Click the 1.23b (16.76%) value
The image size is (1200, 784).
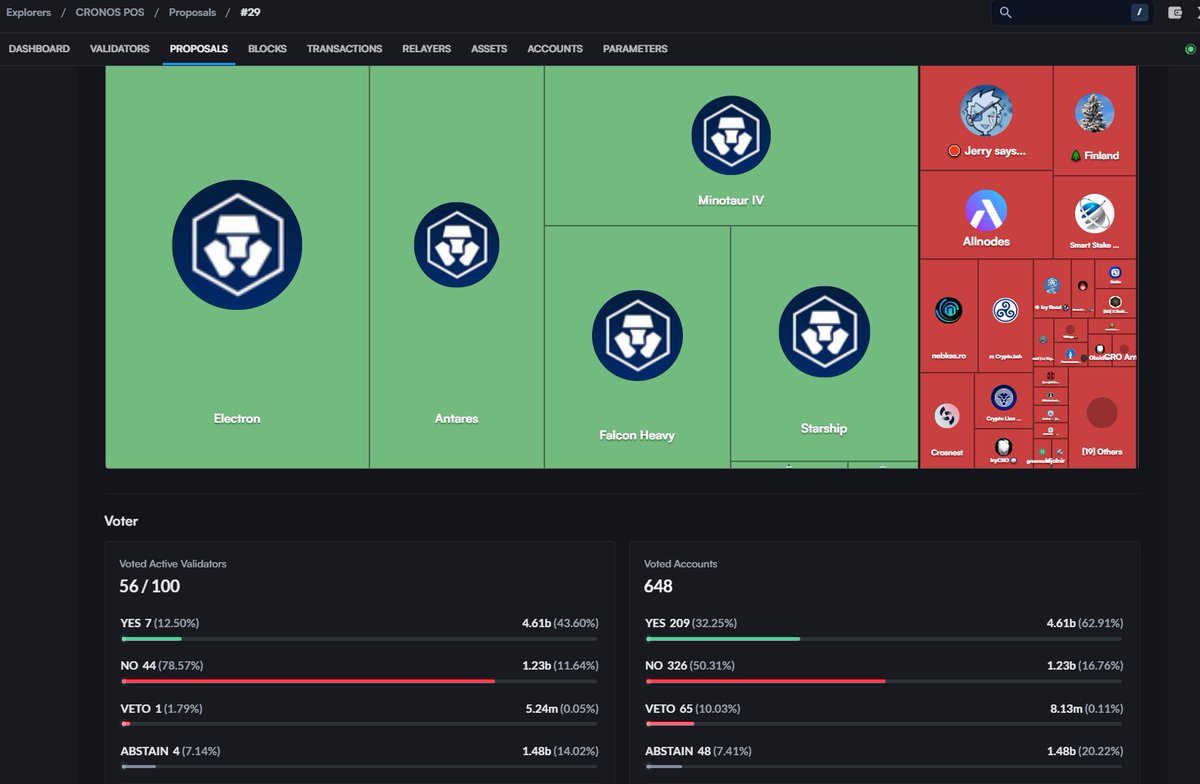click(1084, 665)
